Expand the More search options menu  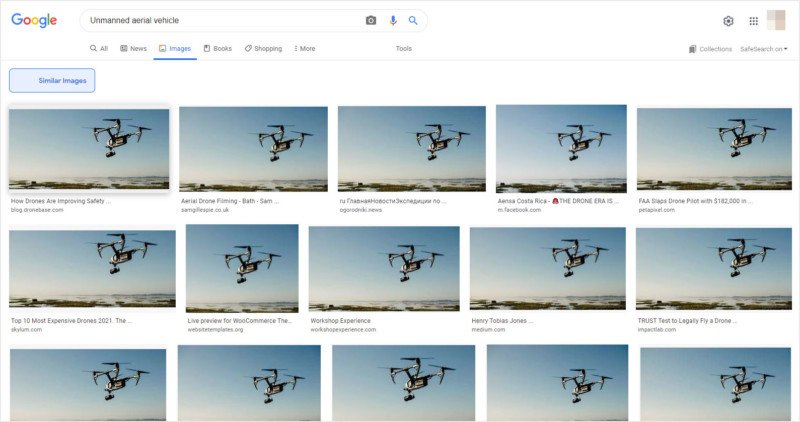[x=305, y=48]
